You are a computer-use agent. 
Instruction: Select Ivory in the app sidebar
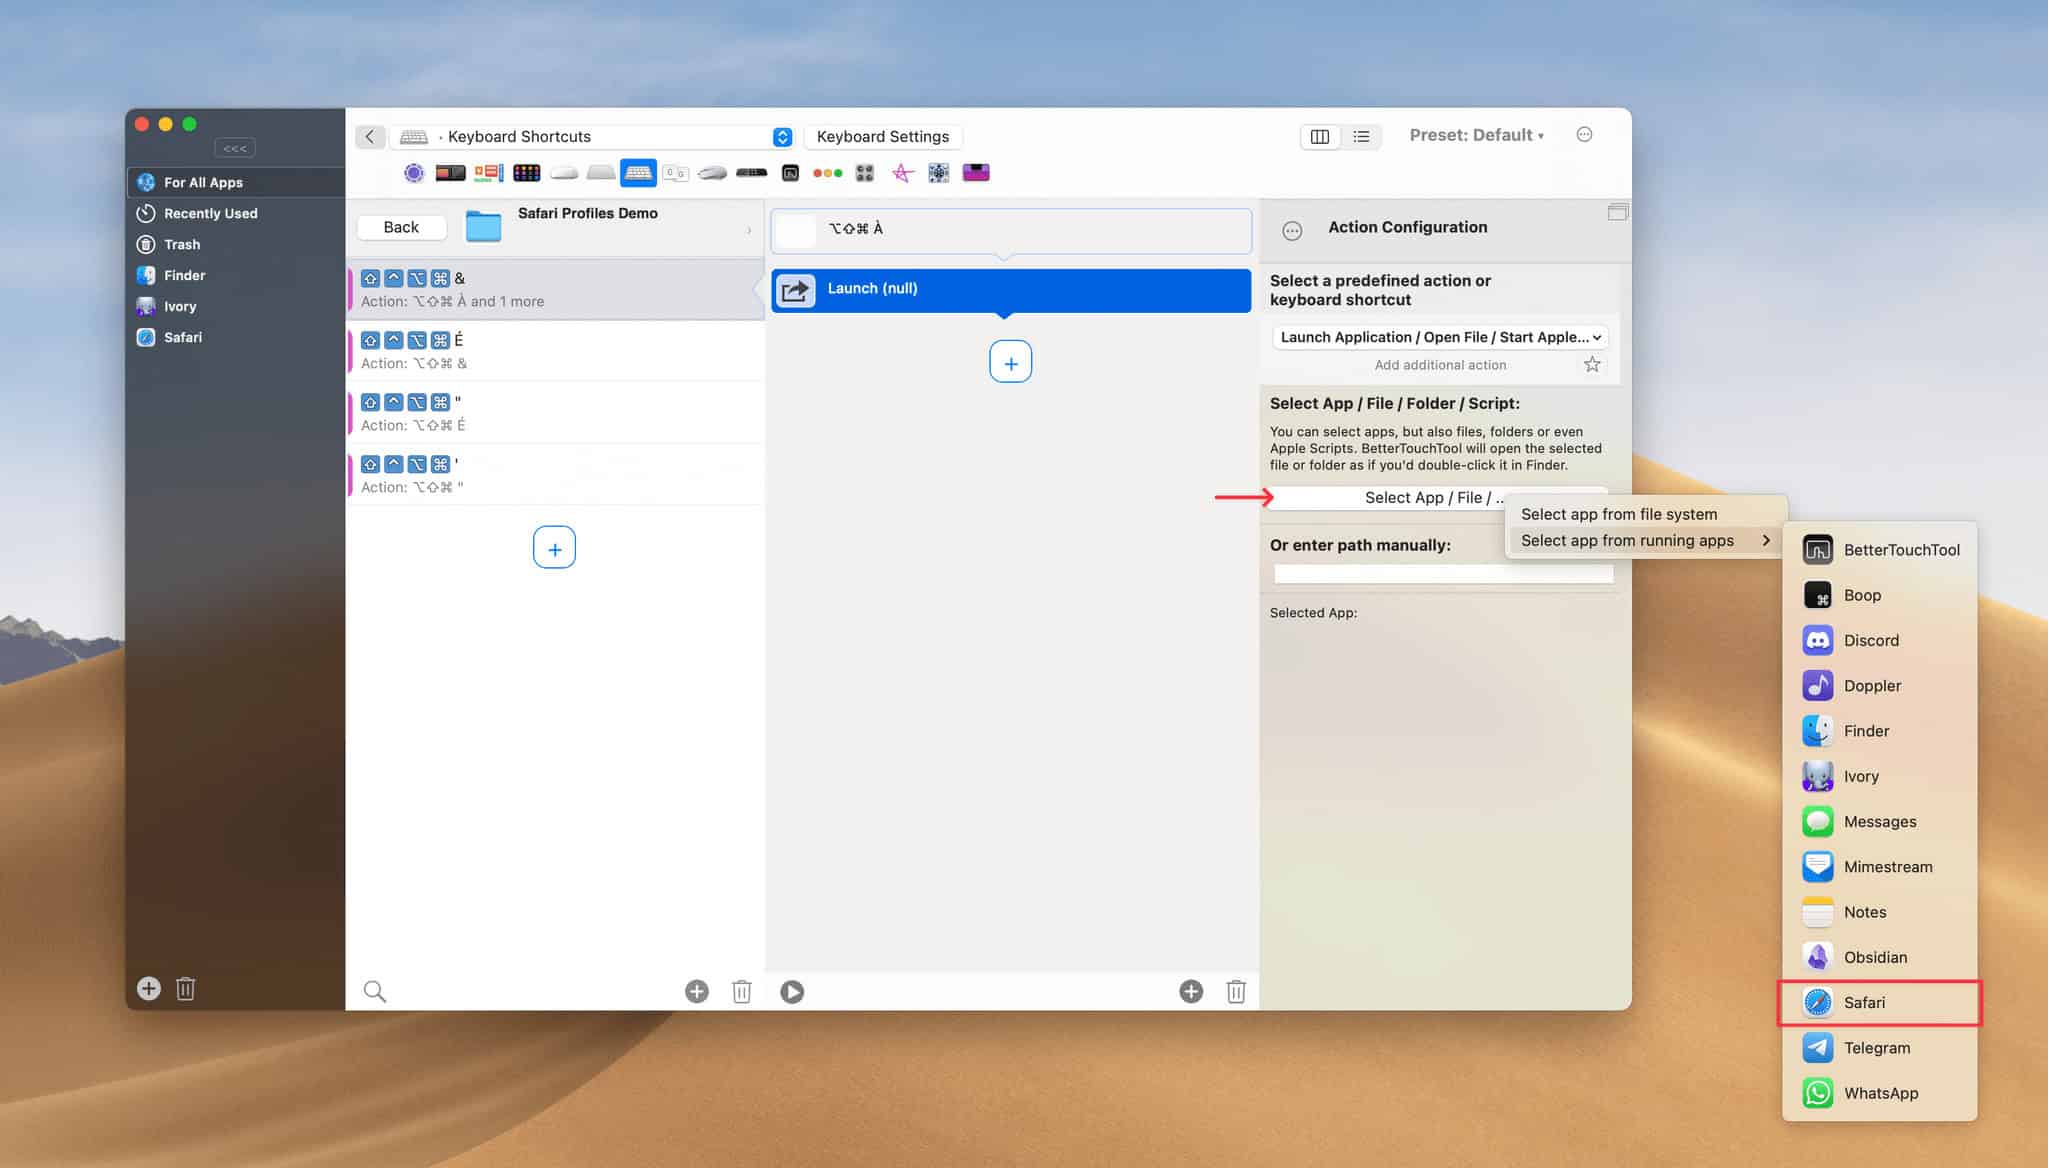(236, 306)
